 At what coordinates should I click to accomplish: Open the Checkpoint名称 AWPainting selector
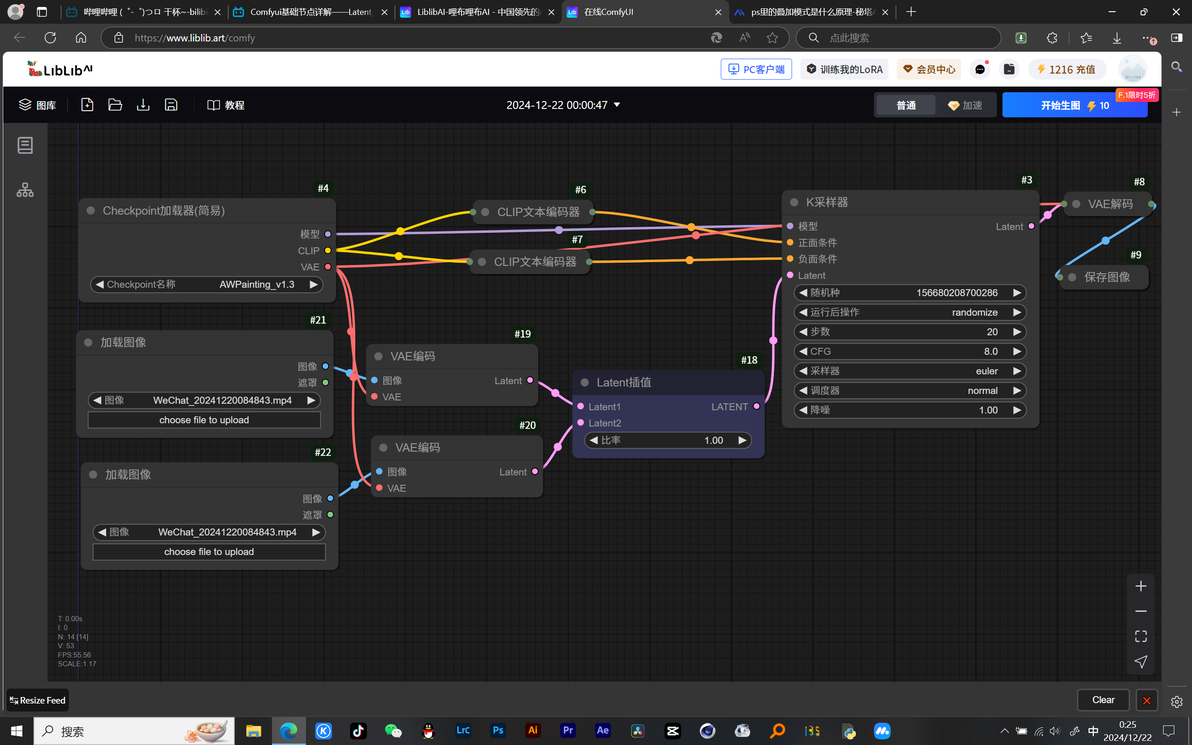tap(206, 284)
